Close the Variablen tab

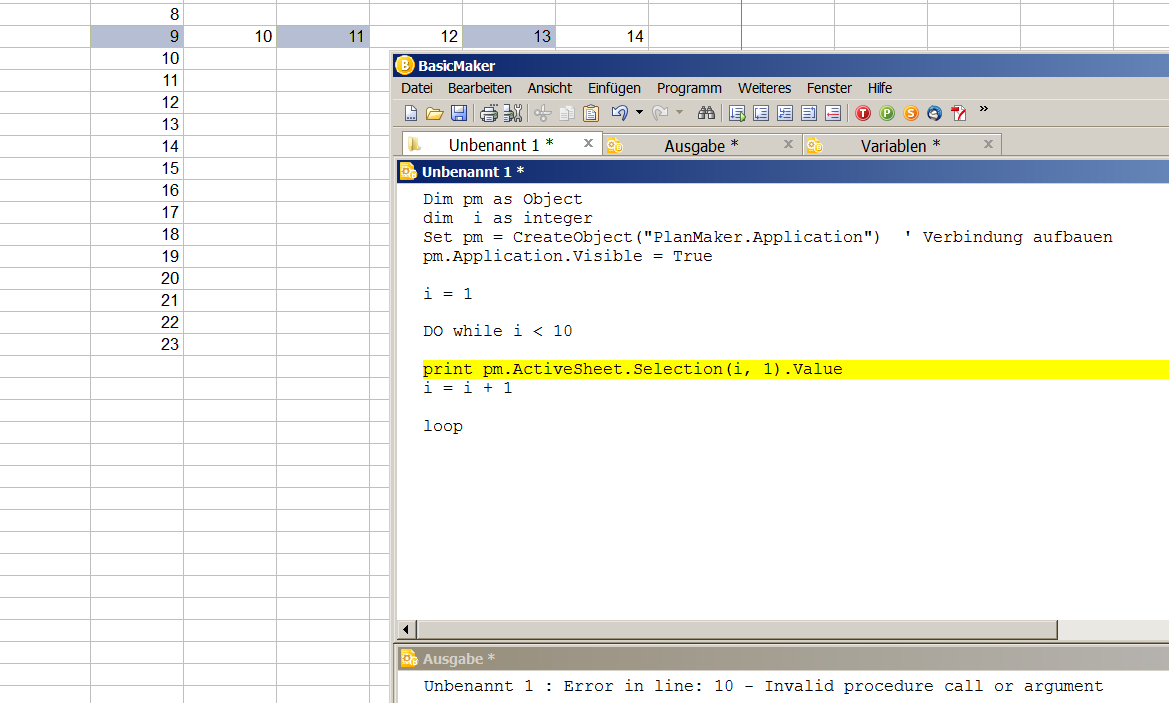(988, 144)
